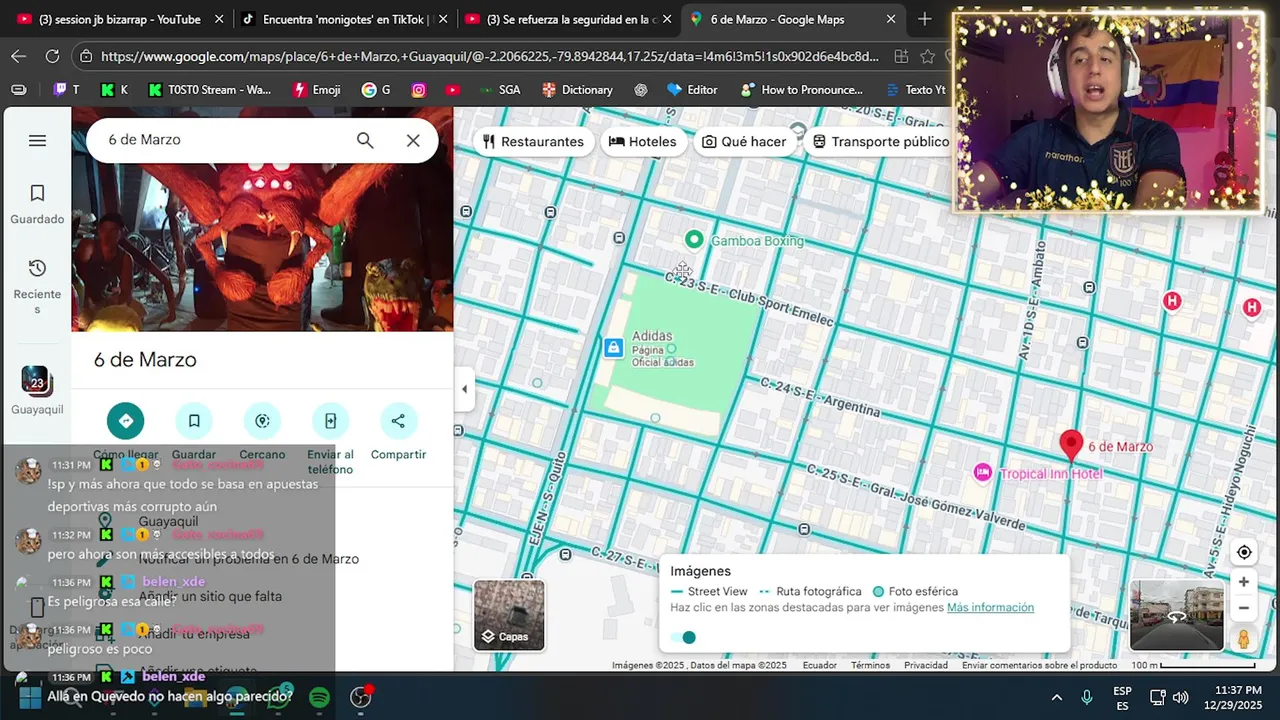The width and height of the screenshot is (1280, 720).
Task: Select the '6 de Marzo - Google Maps' tab
Action: pyautogui.click(x=793, y=20)
